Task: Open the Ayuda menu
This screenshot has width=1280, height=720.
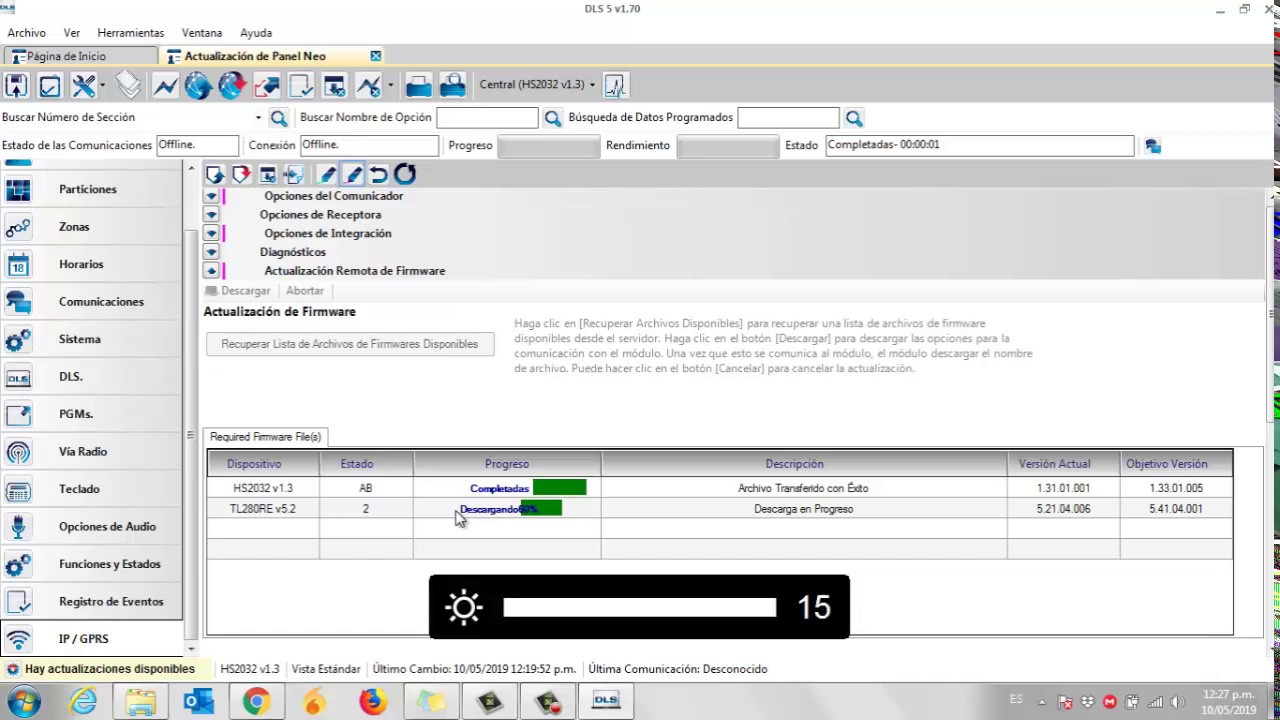Action: click(256, 33)
